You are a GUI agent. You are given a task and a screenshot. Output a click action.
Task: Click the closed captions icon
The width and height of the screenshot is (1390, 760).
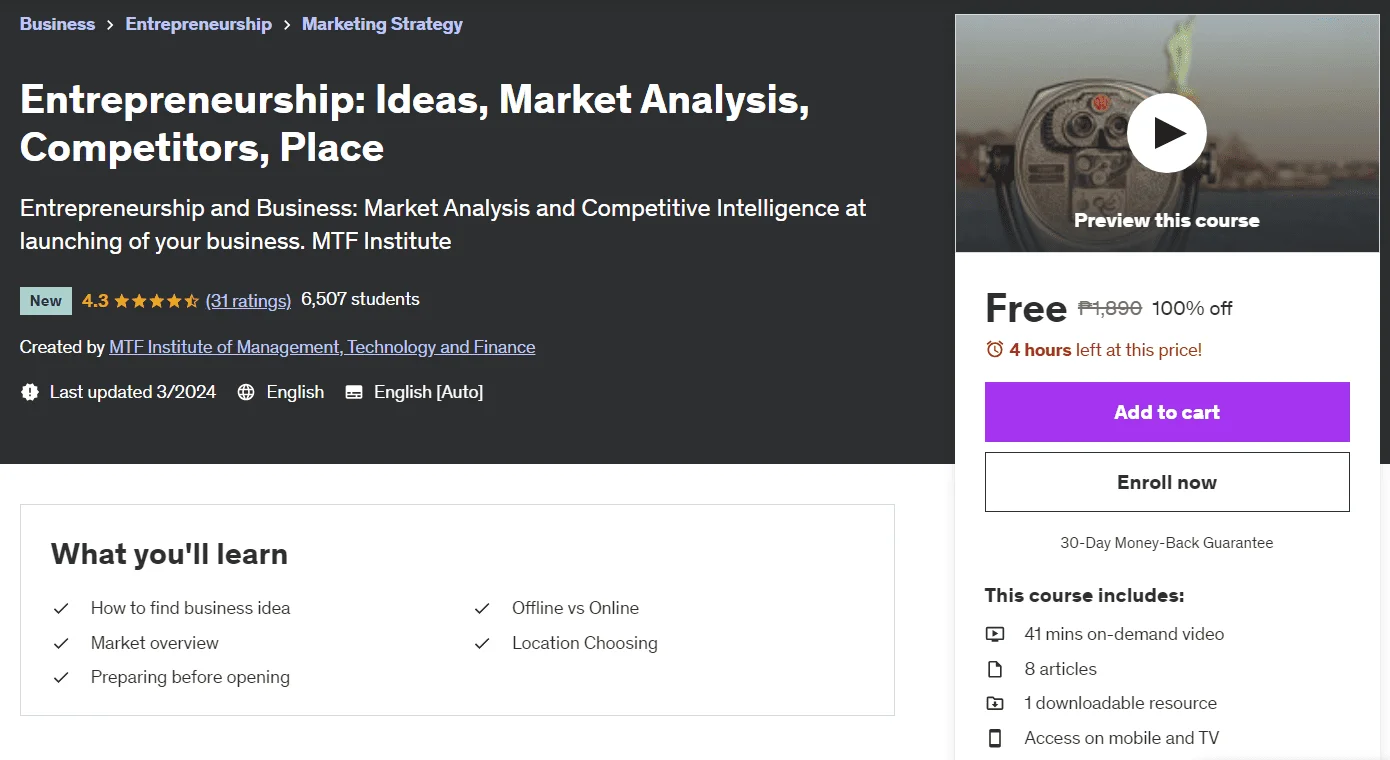coord(354,392)
